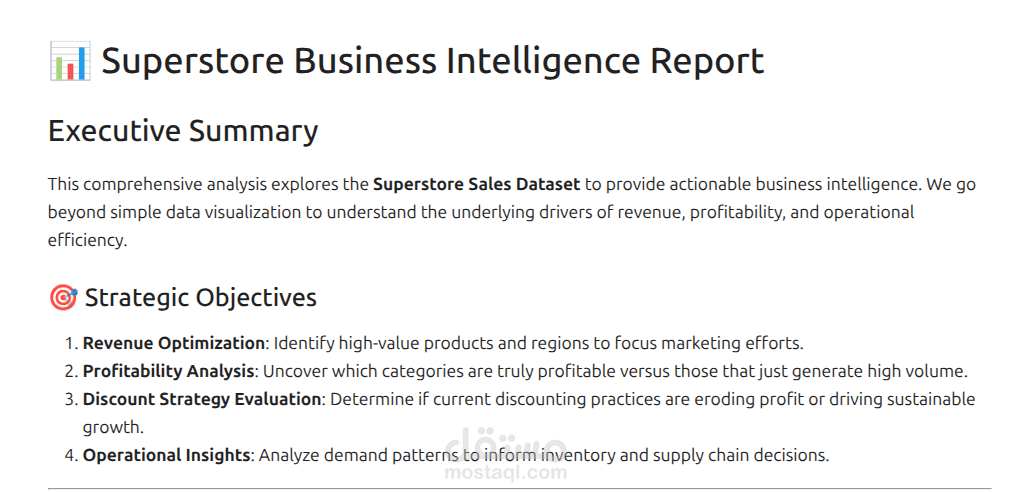The image size is (1013, 493).
Task: Click the Profitability Analysis bold label
Action: (x=168, y=372)
